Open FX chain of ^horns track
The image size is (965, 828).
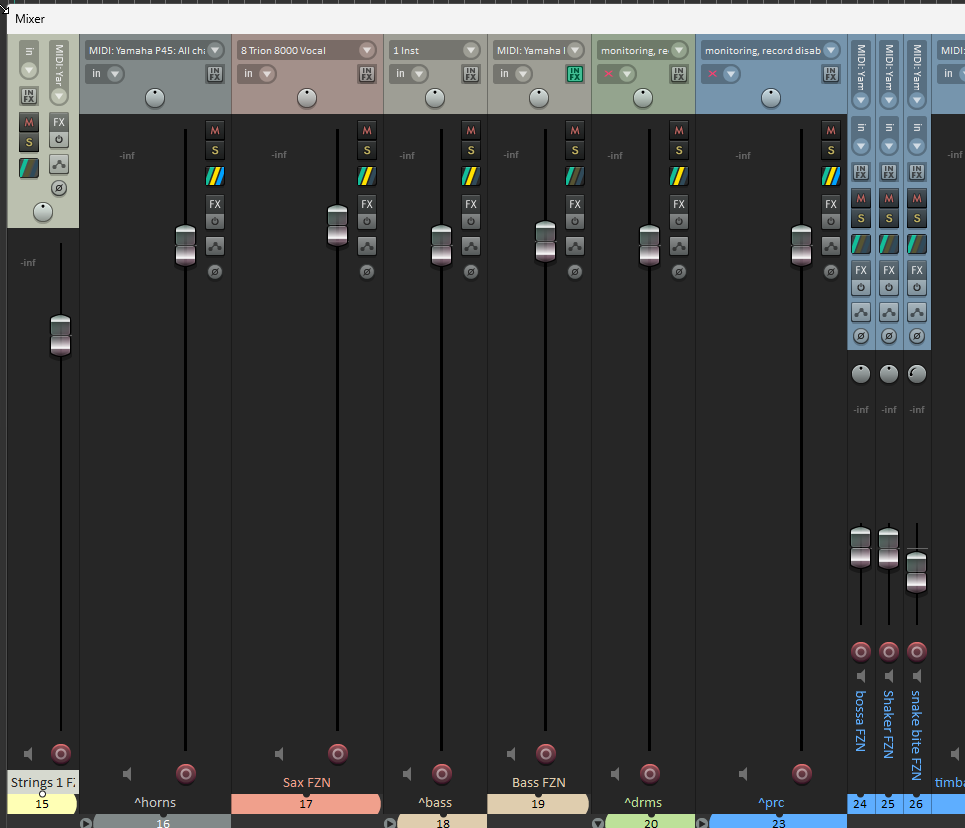click(215, 204)
